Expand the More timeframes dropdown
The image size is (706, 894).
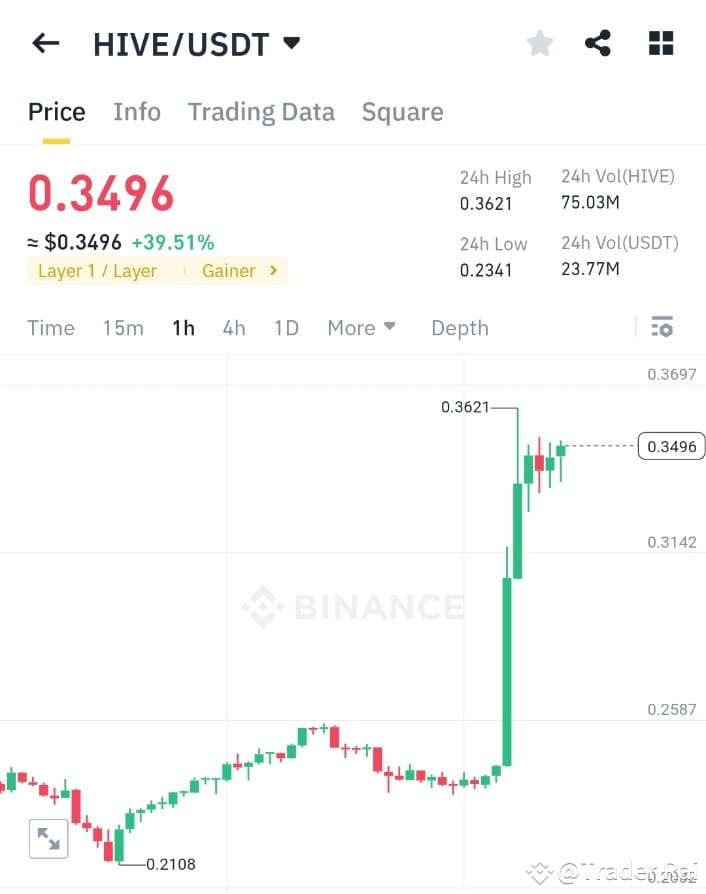tap(361, 327)
